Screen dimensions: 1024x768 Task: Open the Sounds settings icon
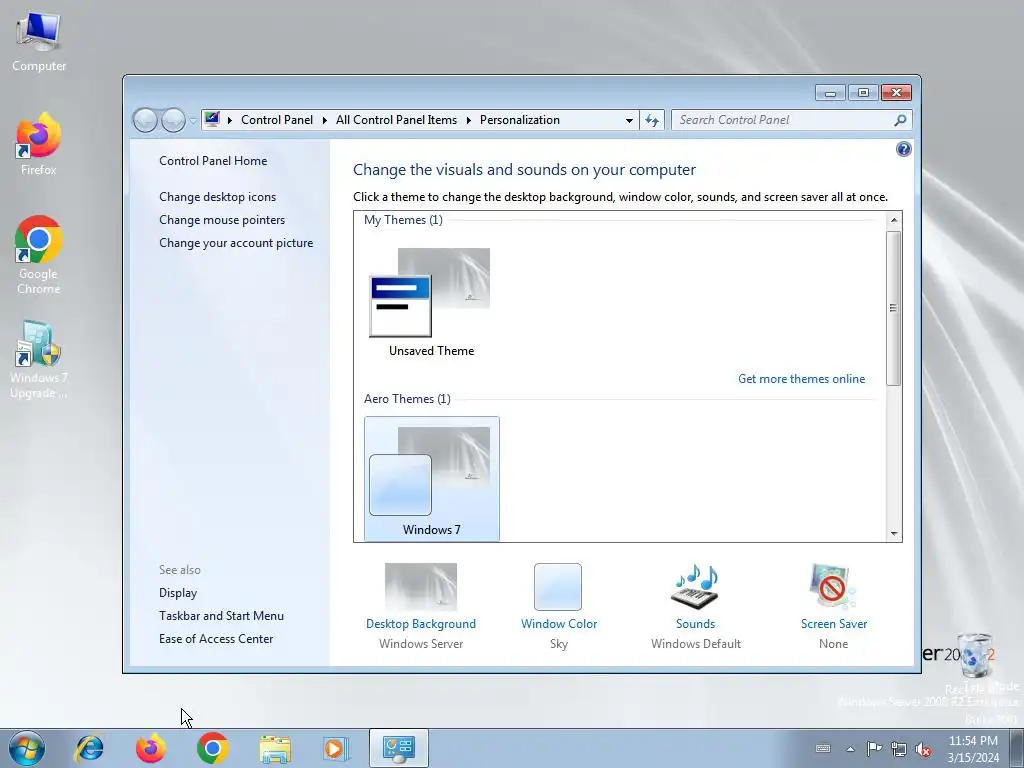tap(696, 586)
